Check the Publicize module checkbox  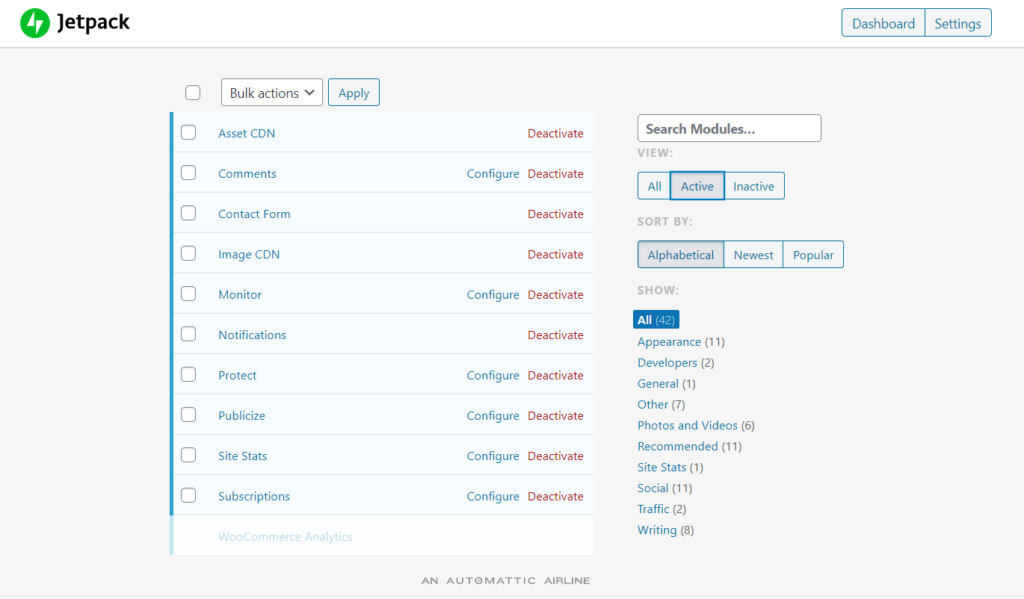189,415
